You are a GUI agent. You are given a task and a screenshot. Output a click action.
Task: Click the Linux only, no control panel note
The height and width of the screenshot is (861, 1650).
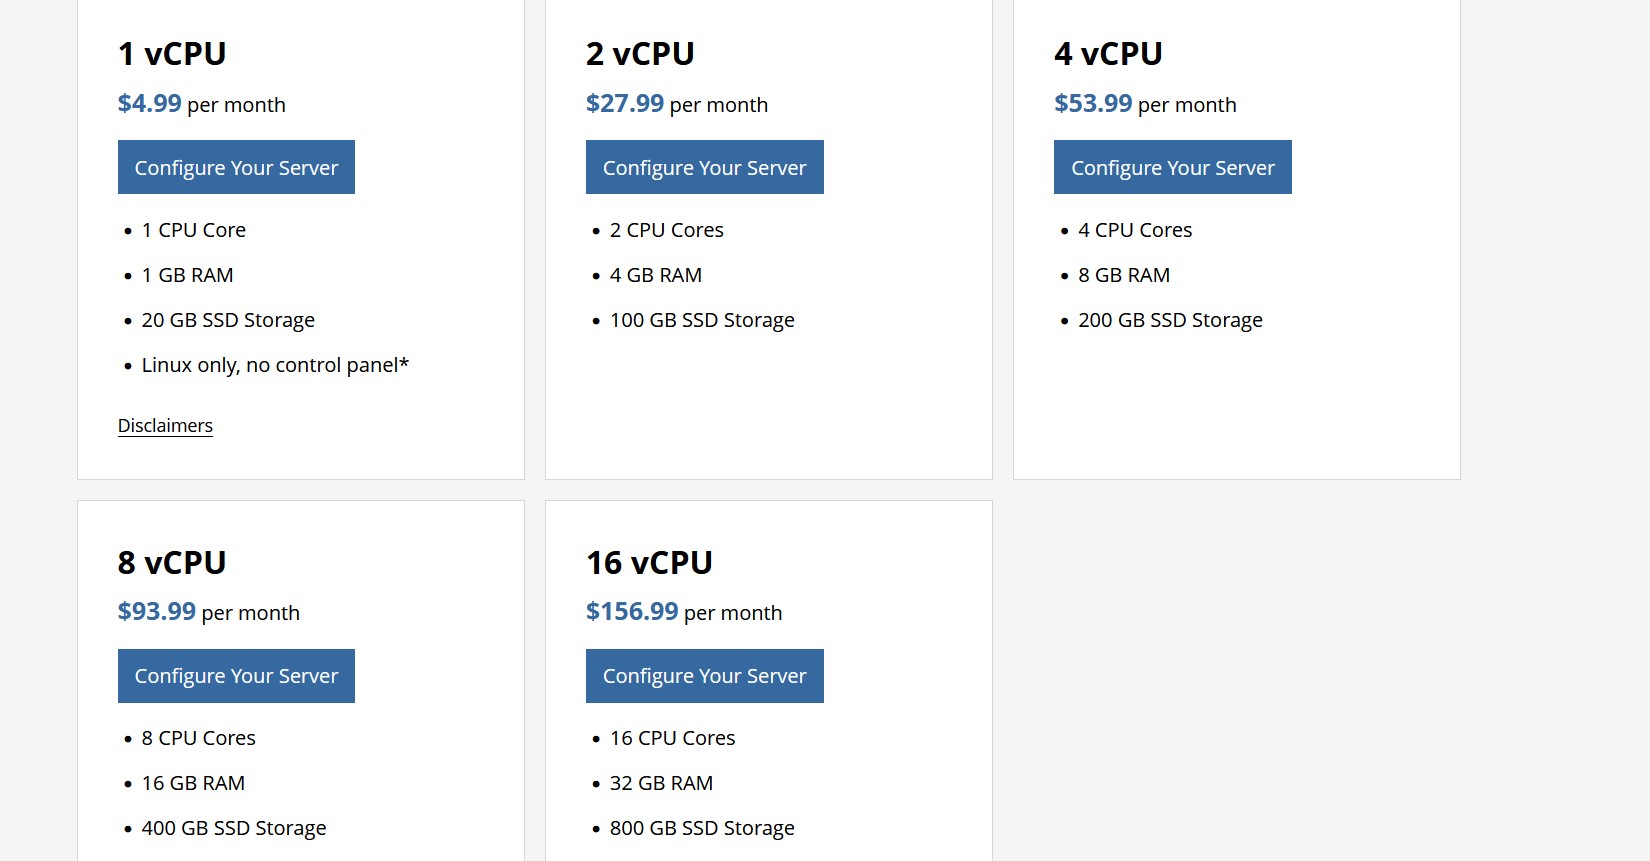(275, 365)
